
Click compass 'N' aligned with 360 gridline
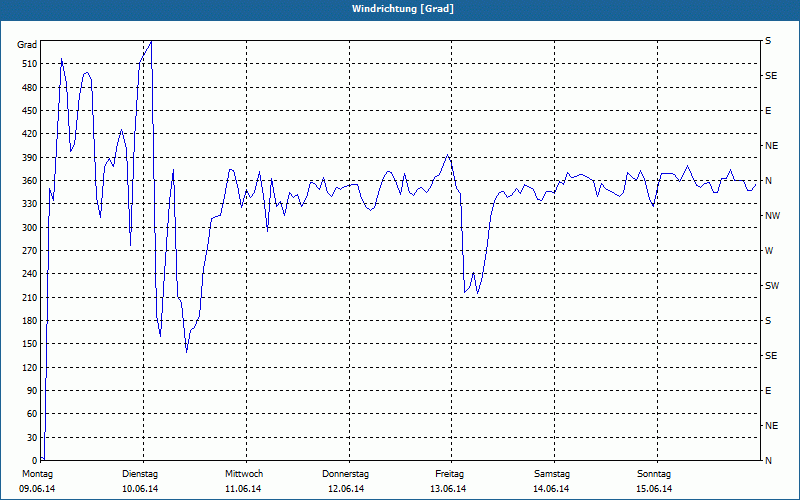pyautogui.click(x=768, y=181)
